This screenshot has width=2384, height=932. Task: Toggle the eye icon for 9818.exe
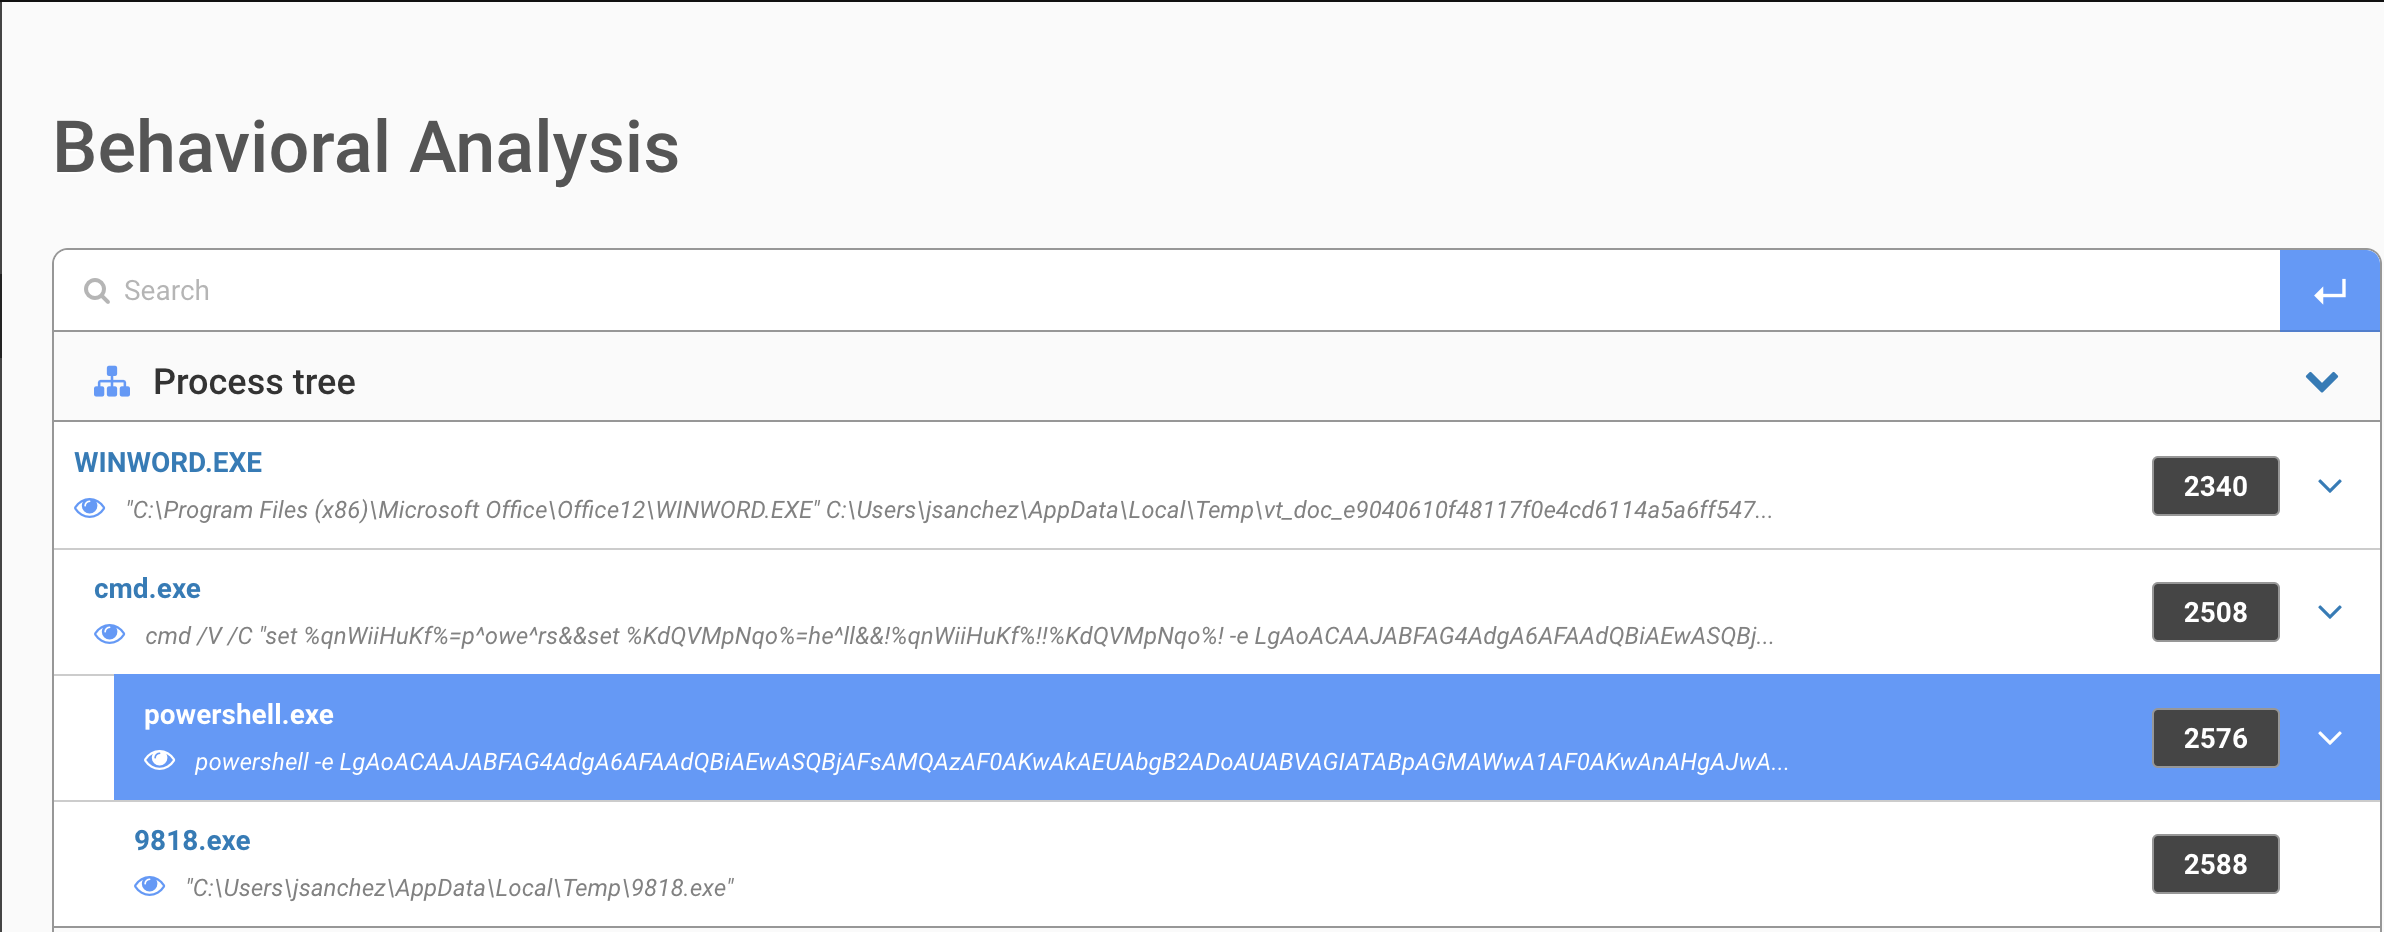(x=150, y=887)
